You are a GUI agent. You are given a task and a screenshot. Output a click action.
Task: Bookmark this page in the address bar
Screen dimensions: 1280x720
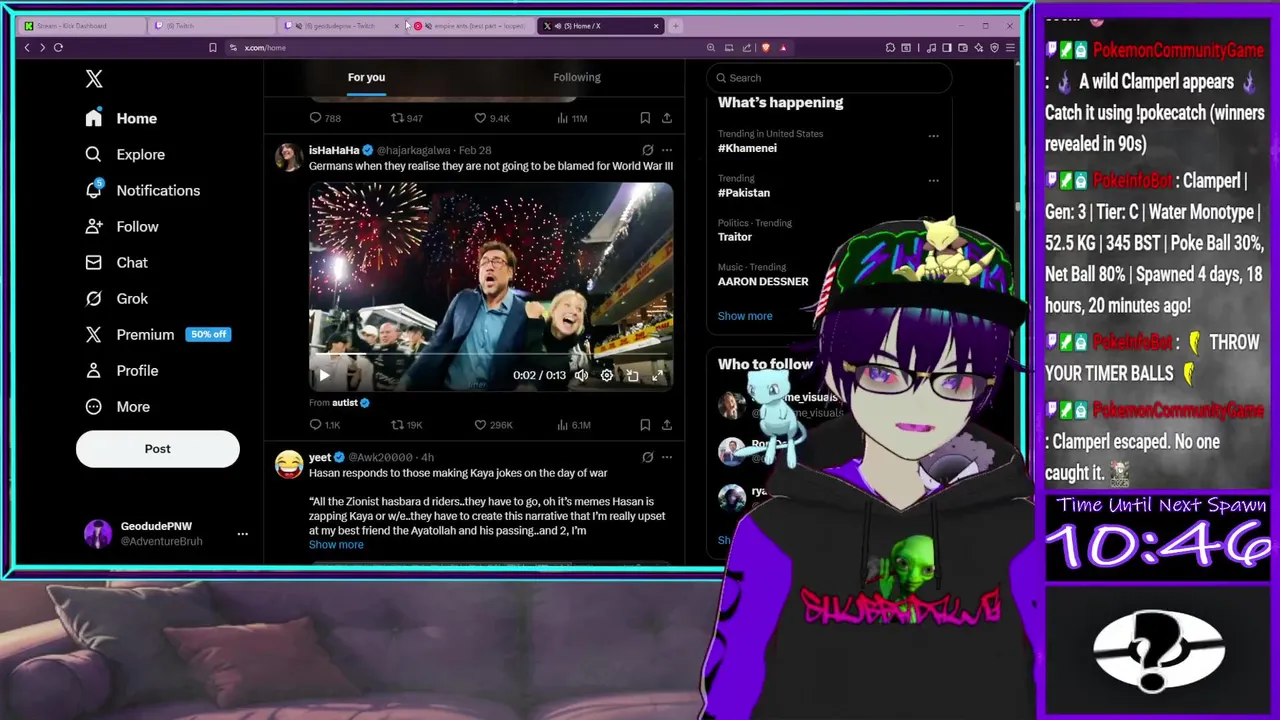pos(212,47)
